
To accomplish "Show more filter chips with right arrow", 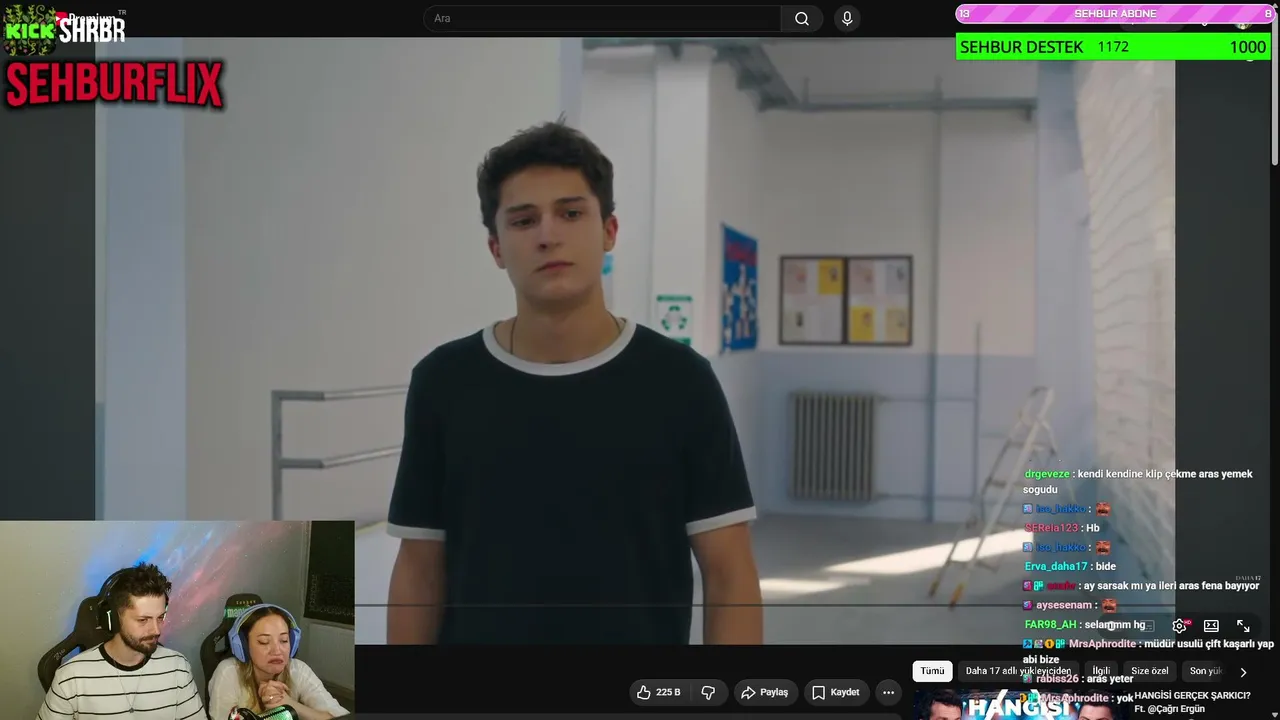I will 1243,672.
